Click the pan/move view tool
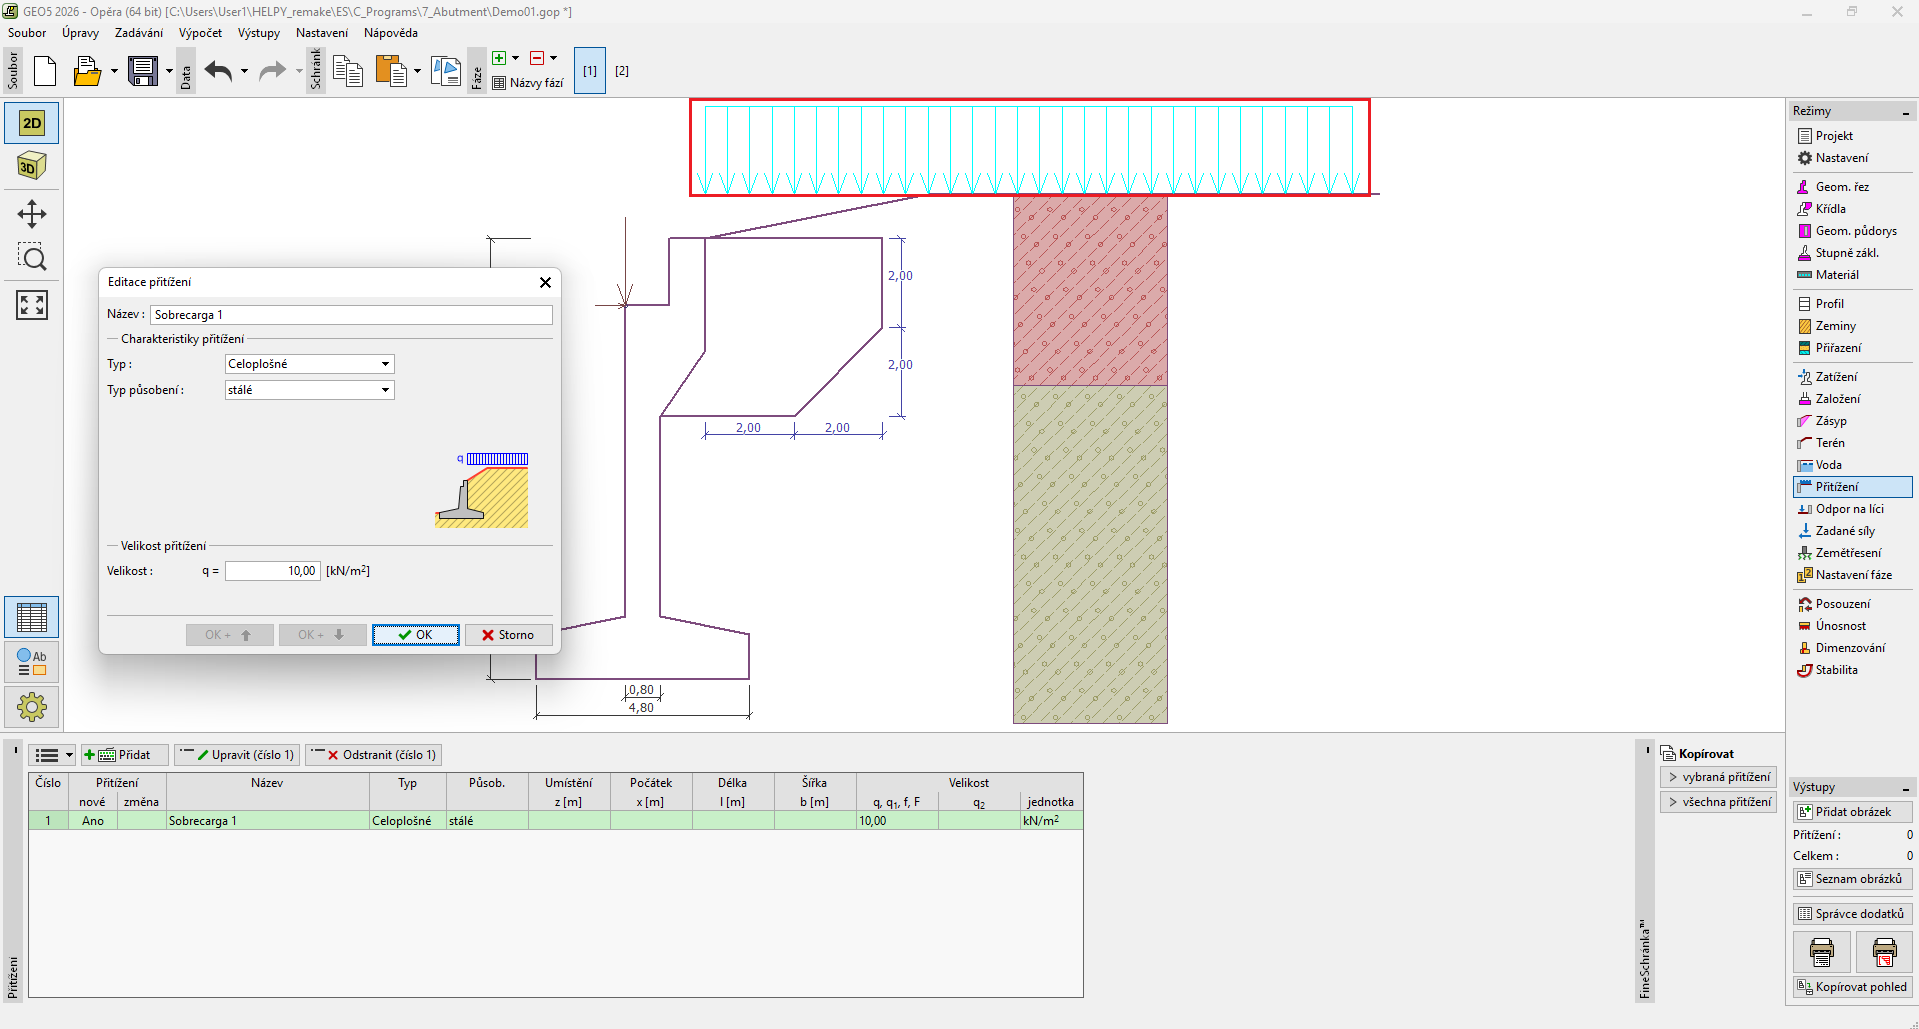Screen dimensions: 1919x1029 pyautogui.click(x=32, y=214)
